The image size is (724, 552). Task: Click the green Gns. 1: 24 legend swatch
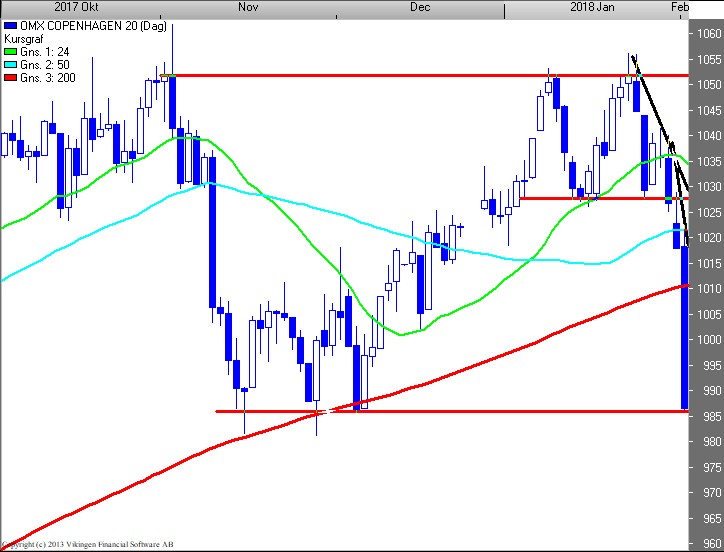click(x=11, y=50)
